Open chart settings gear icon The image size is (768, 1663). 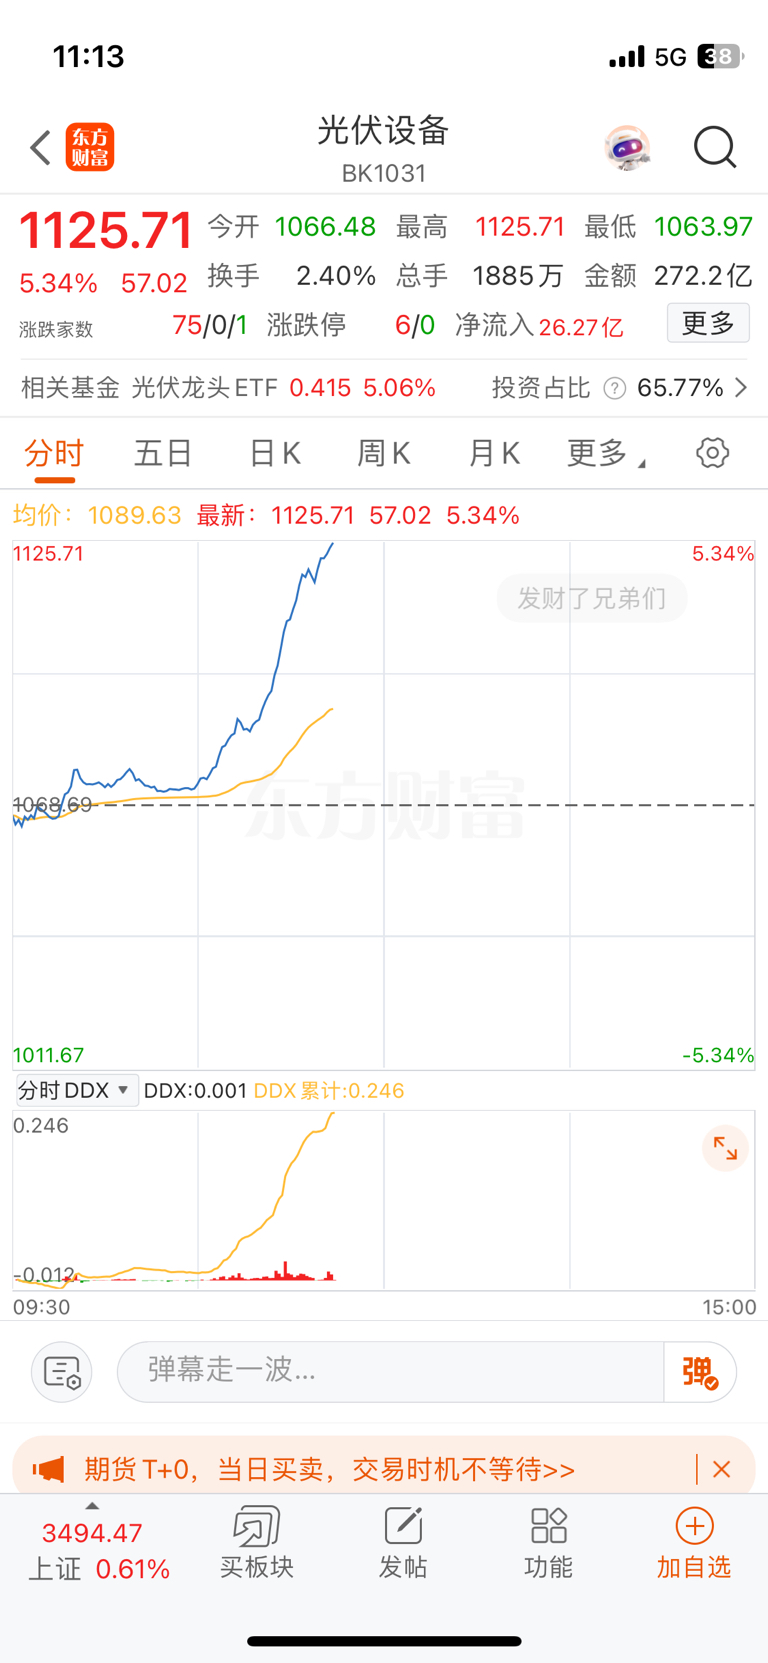click(712, 453)
